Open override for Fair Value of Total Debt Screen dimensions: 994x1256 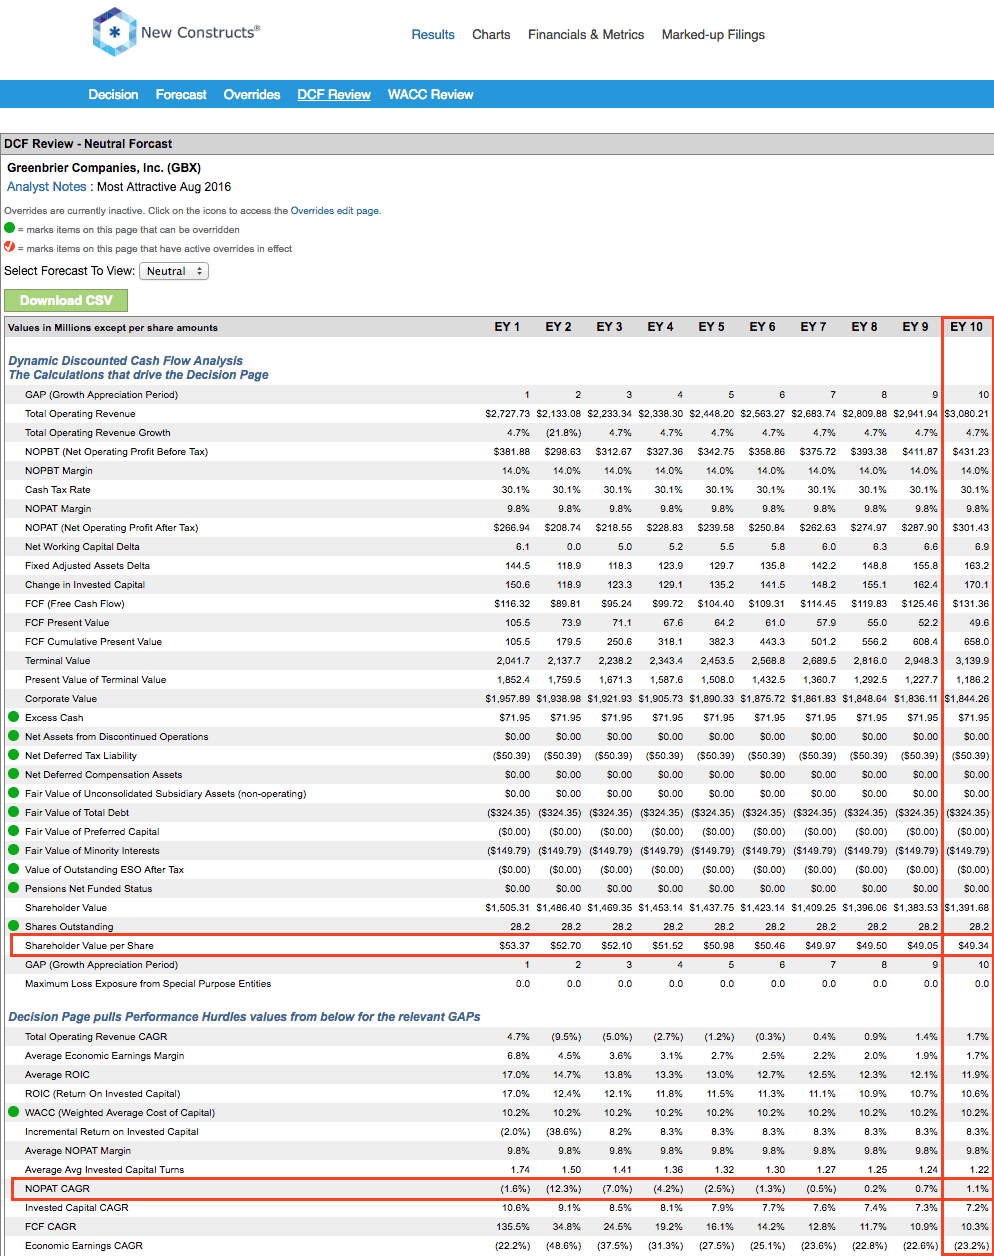14,812
